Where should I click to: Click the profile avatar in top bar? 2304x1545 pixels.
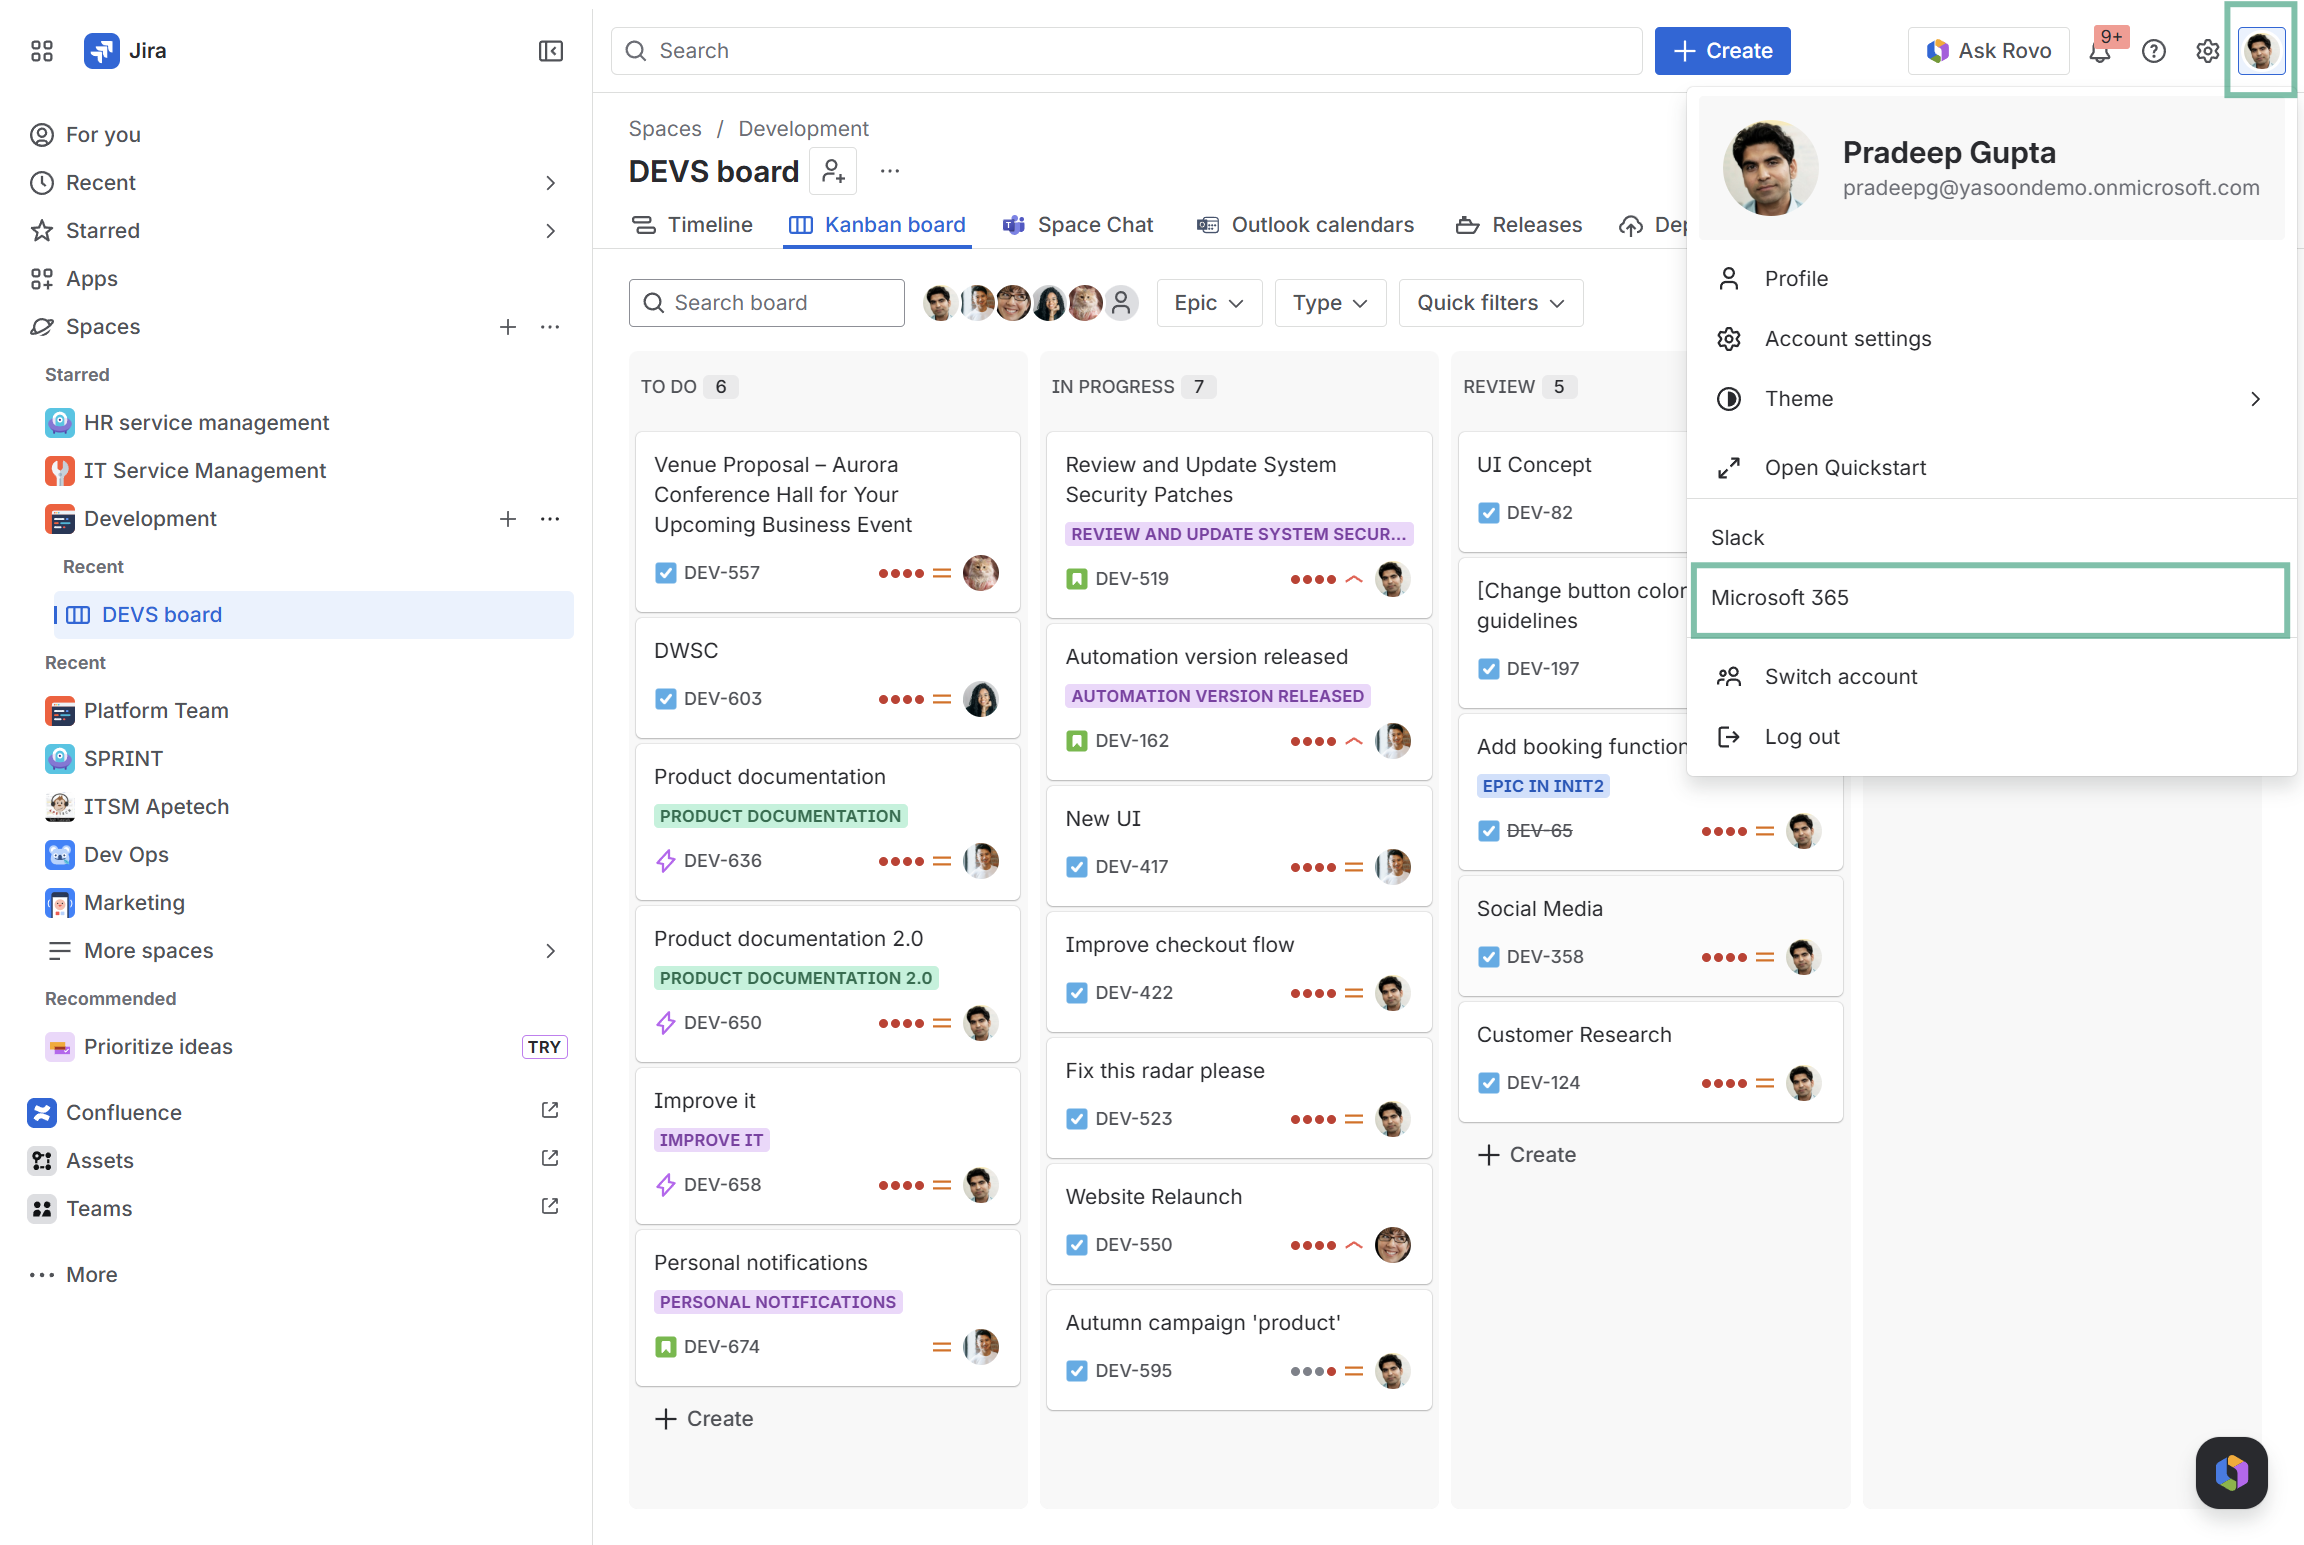2261,51
